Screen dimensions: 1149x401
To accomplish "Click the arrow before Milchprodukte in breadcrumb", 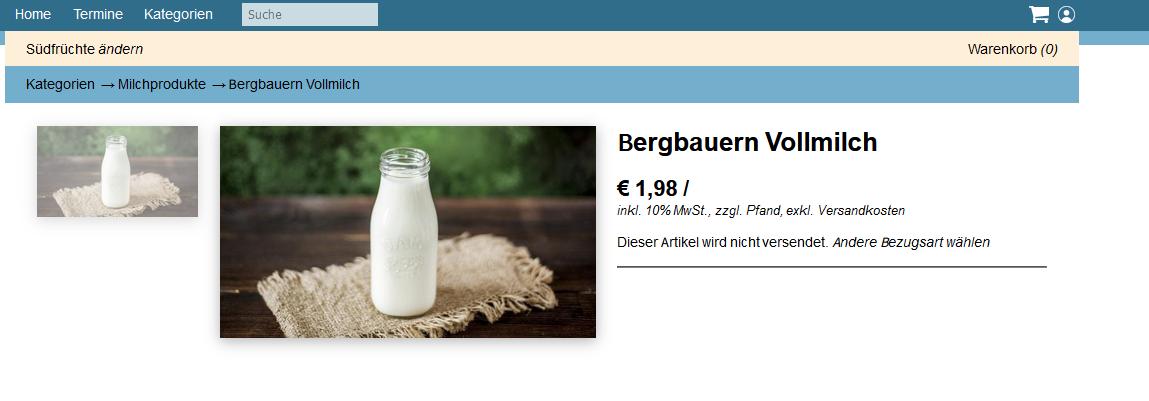I will (x=107, y=85).
